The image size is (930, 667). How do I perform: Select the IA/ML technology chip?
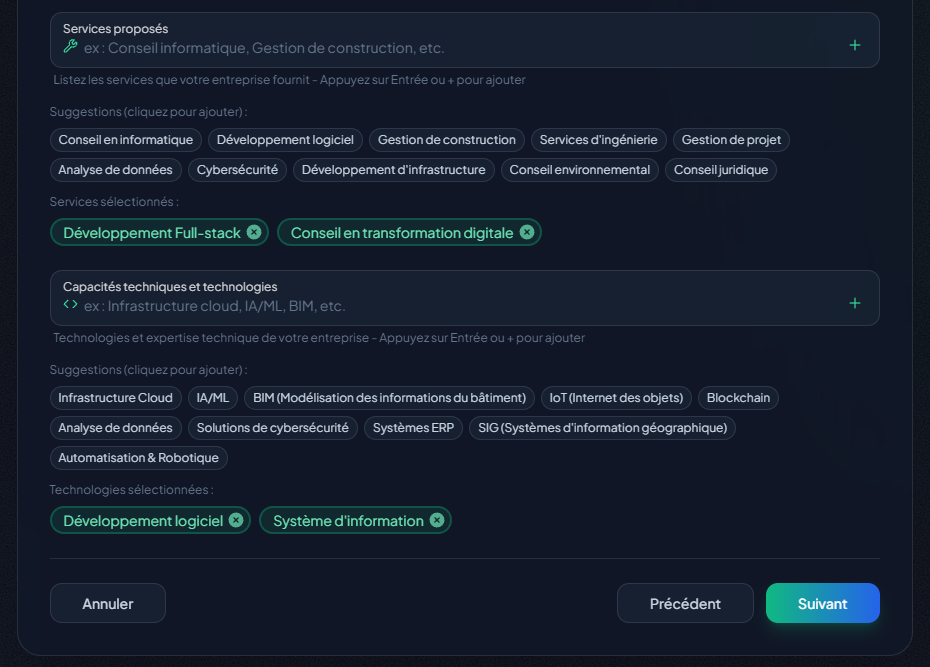[213, 398]
